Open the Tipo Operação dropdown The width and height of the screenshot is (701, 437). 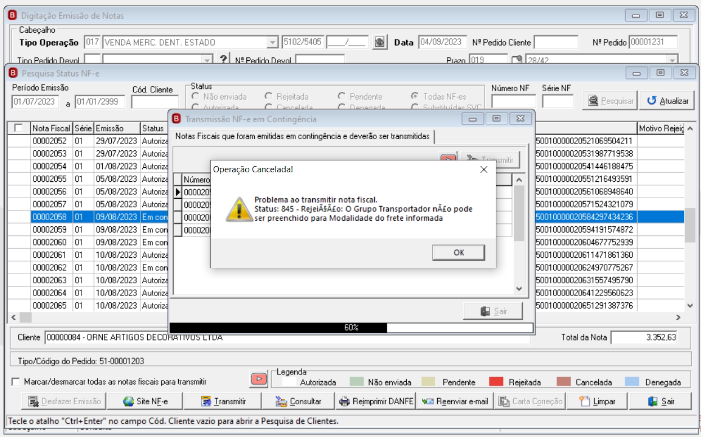272,42
